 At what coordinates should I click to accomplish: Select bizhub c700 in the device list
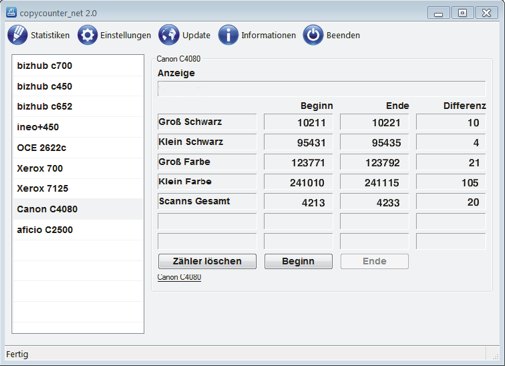point(78,66)
